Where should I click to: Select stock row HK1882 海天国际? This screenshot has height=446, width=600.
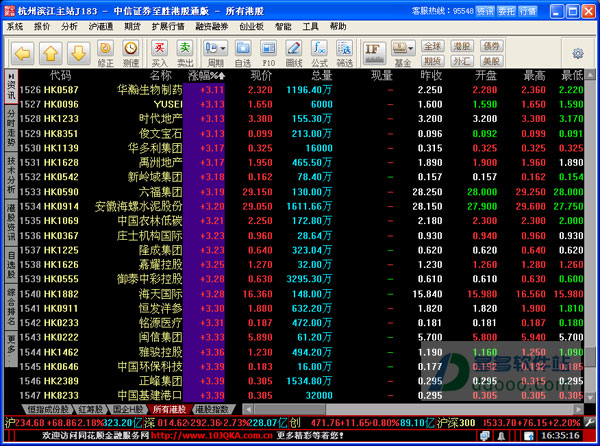[x=302, y=294]
